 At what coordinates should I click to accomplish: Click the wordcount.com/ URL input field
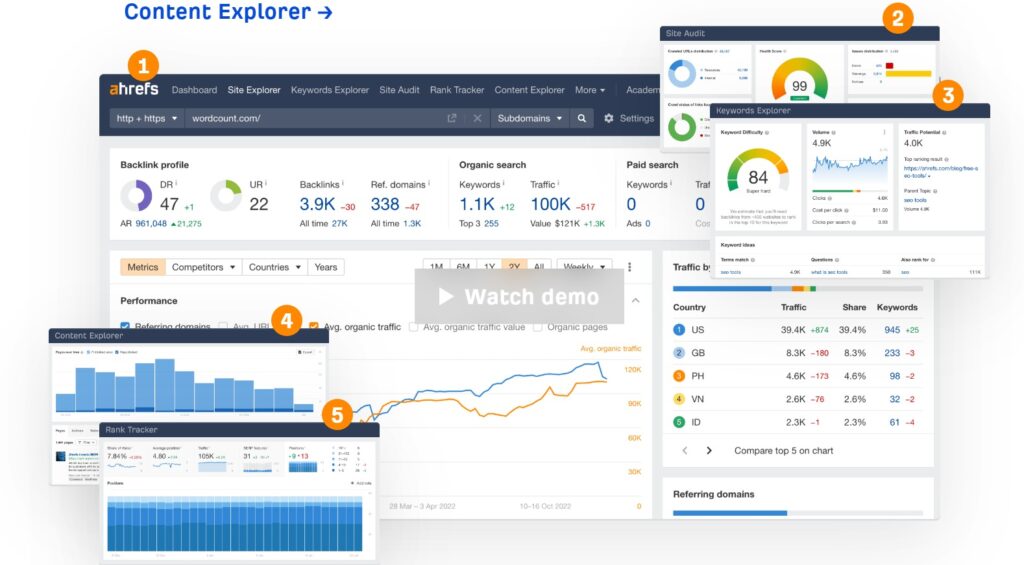(x=320, y=118)
